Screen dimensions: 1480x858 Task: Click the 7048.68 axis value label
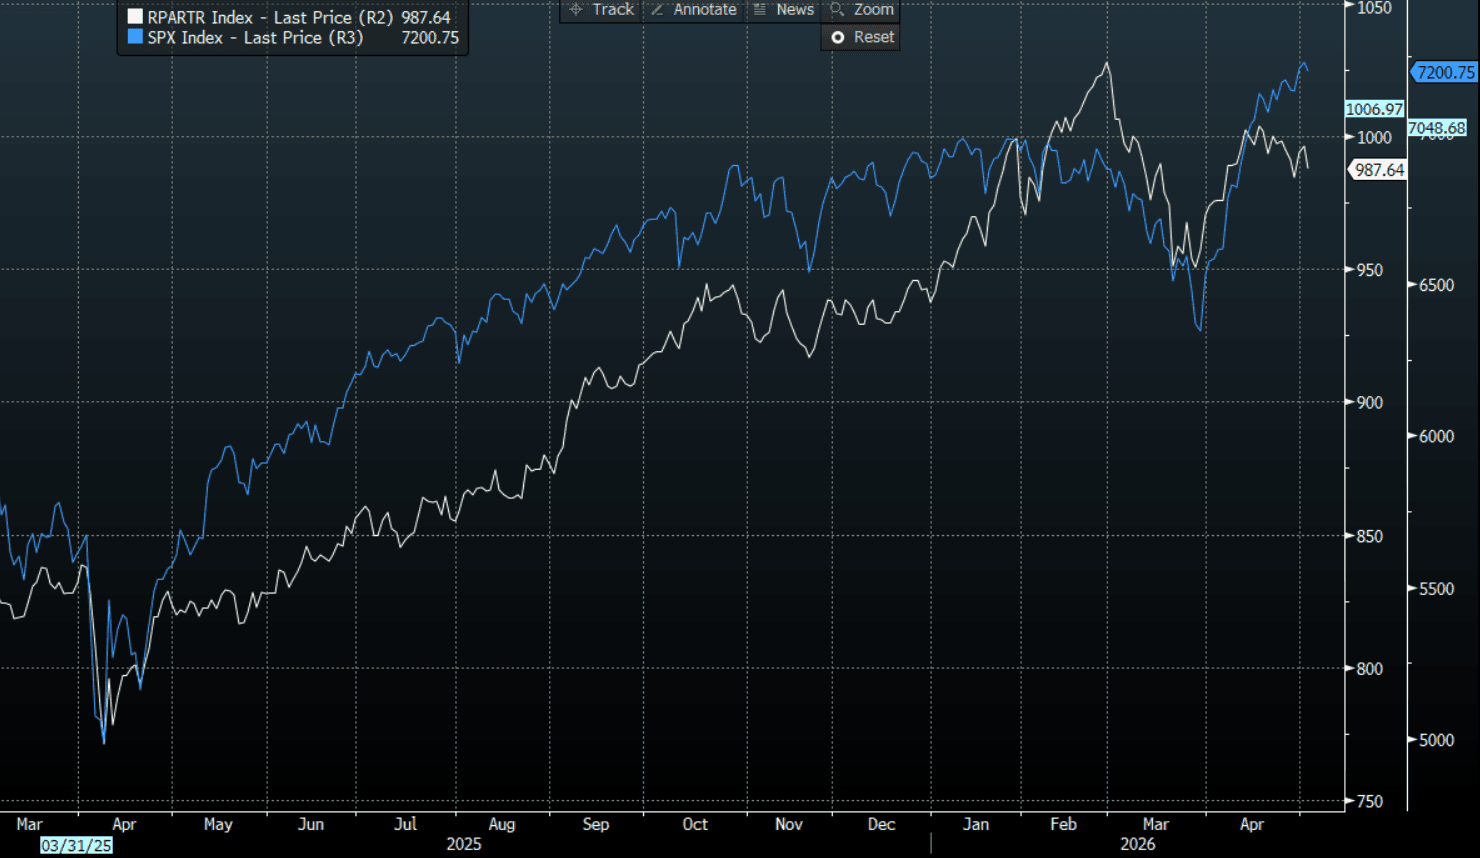[x=1437, y=128]
